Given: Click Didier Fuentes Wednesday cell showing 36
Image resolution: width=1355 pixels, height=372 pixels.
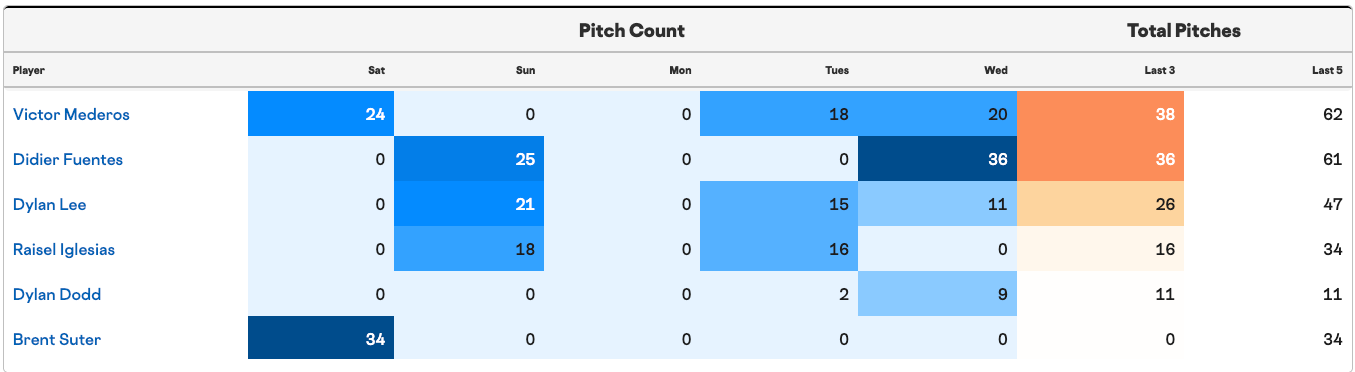Looking at the screenshot, I should [938, 159].
